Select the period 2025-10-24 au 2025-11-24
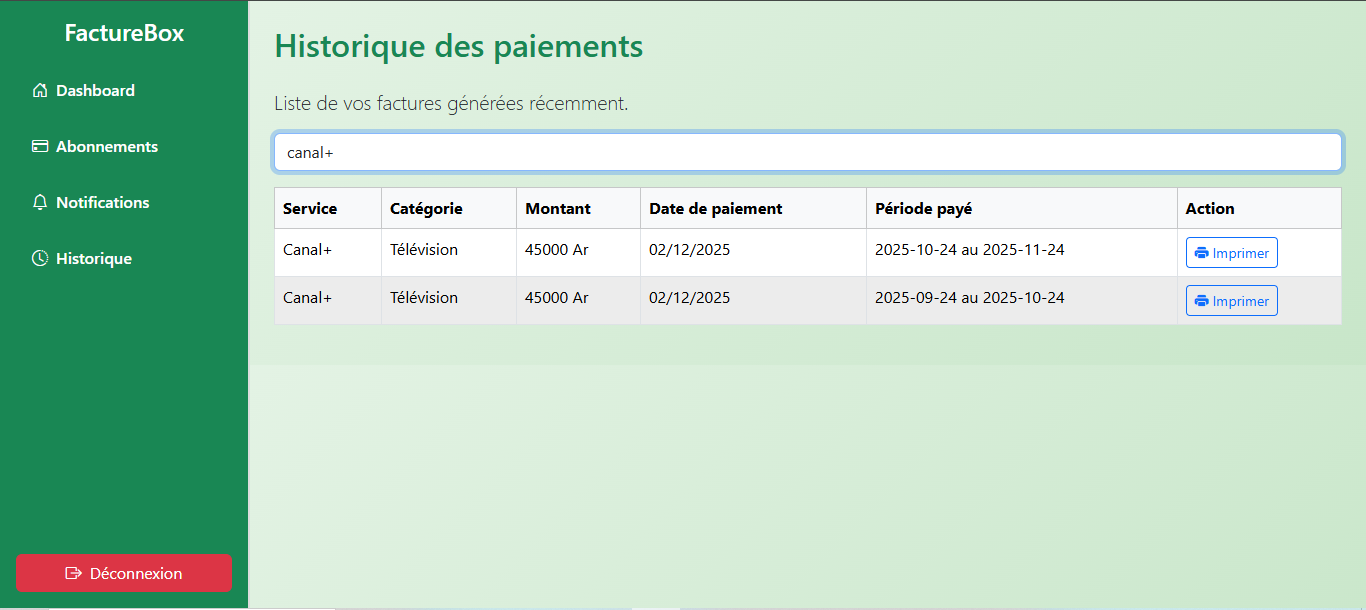 (x=970, y=250)
